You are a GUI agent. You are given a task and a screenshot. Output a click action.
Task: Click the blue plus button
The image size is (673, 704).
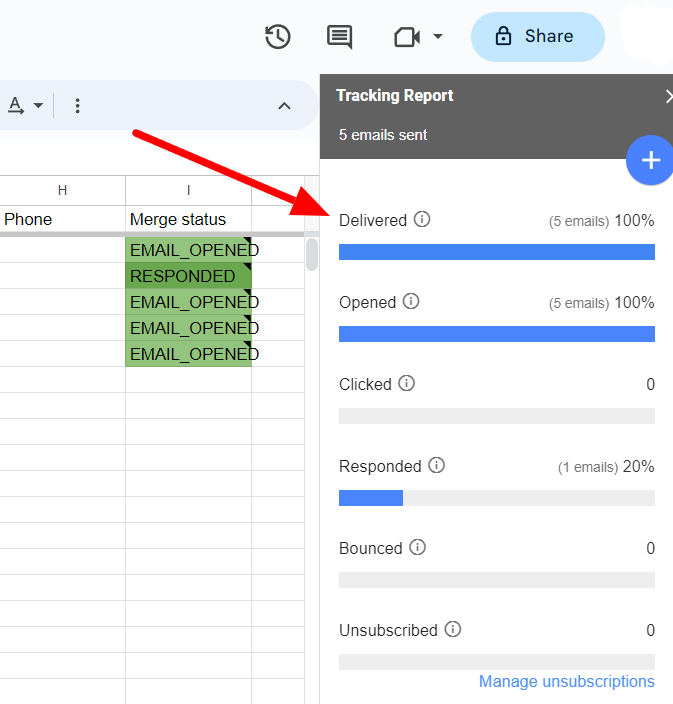click(650, 160)
